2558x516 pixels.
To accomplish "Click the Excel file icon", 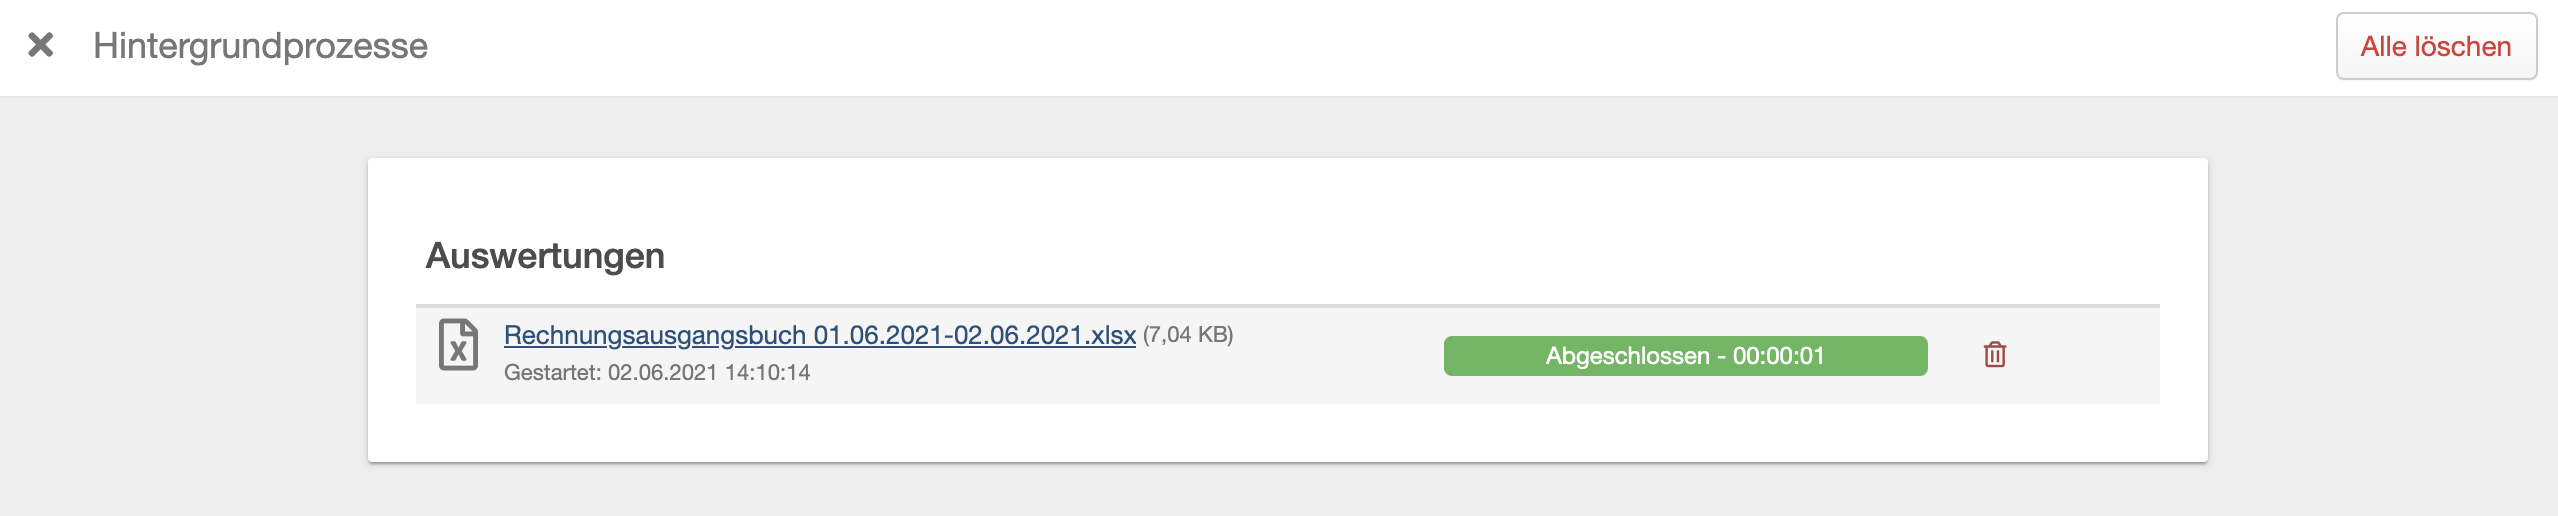I will [458, 345].
